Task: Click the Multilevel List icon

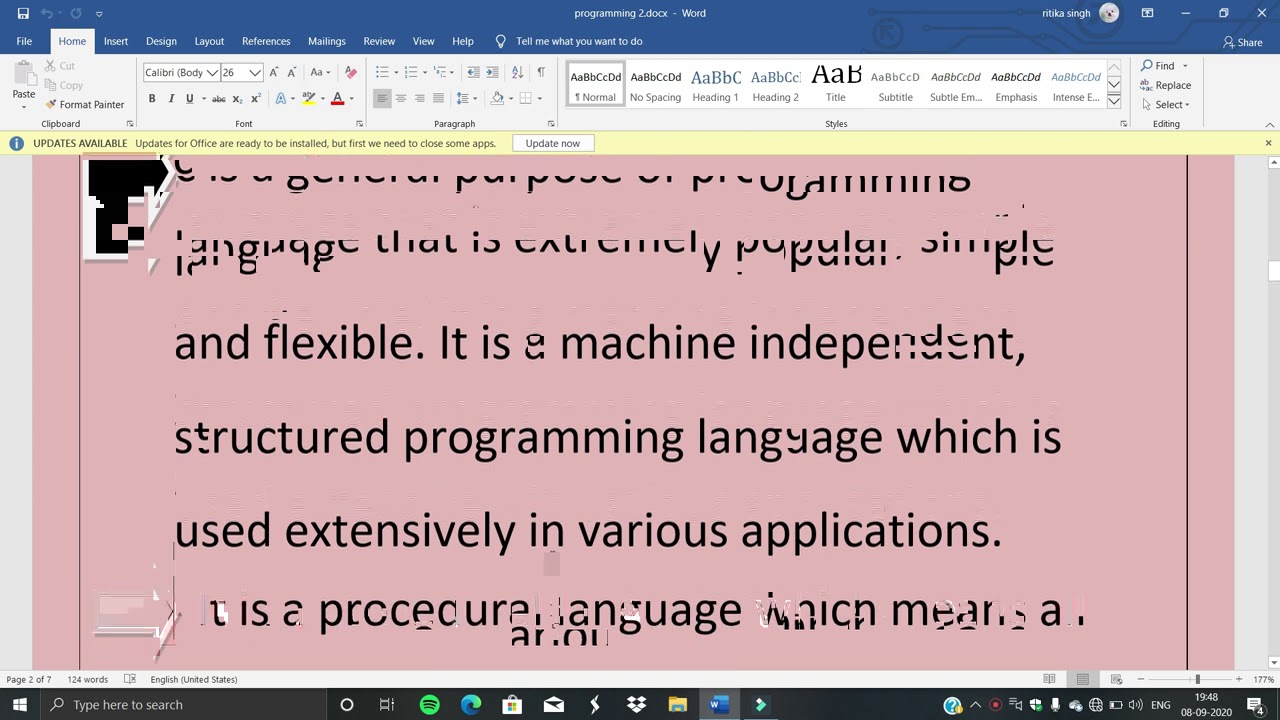Action: click(440, 72)
